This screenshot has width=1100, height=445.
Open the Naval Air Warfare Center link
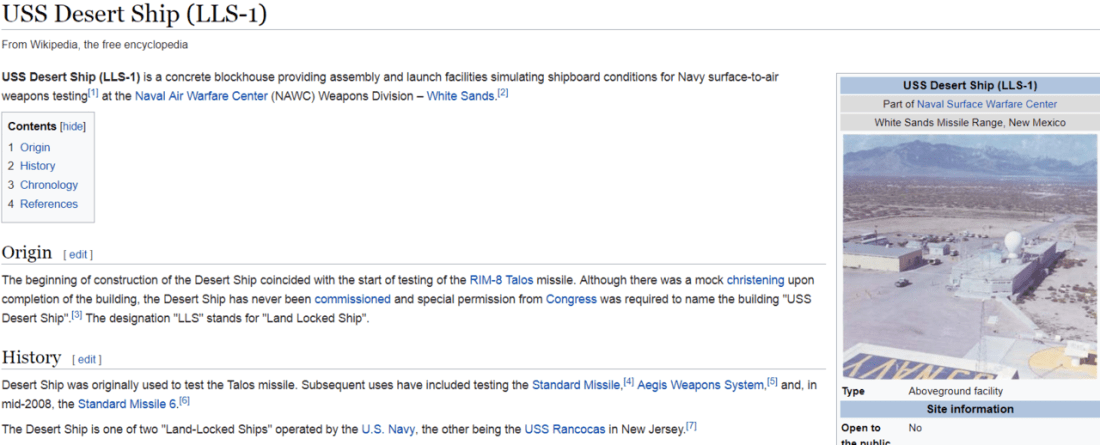coord(201,96)
